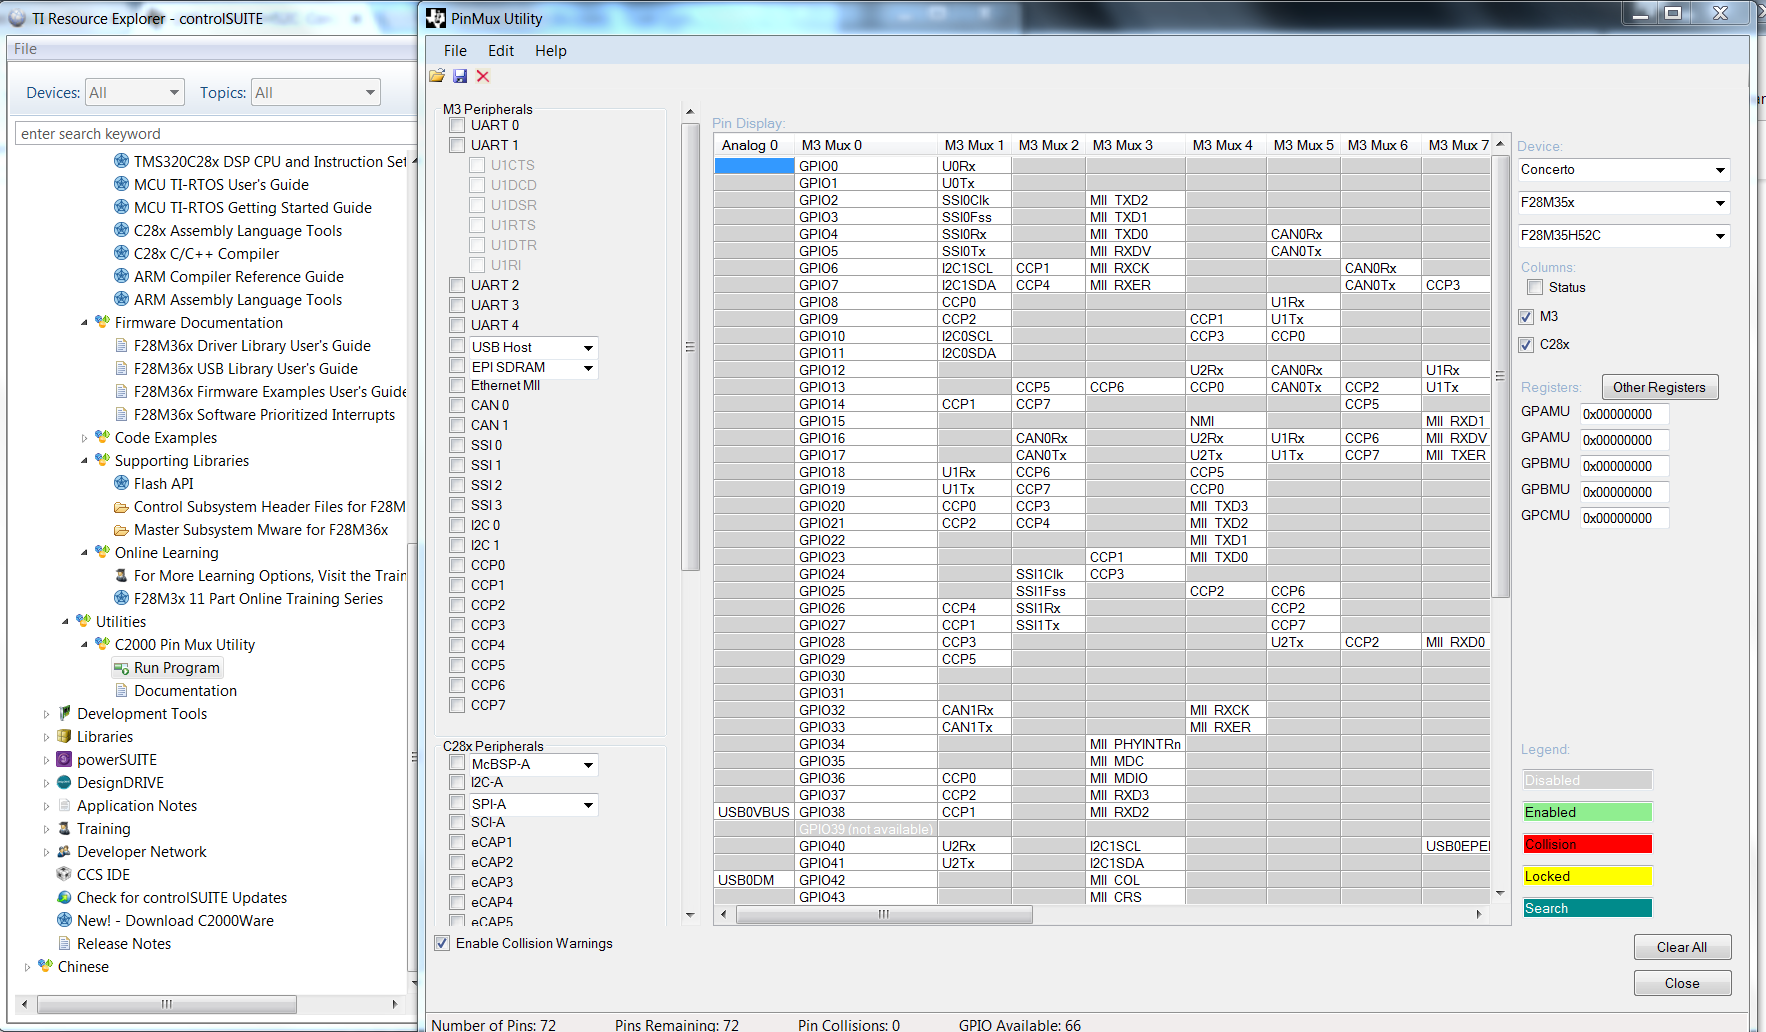Click the CCS IDE icon
Image resolution: width=1766 pixels, height=1032 pixels.
pos(63,874)
